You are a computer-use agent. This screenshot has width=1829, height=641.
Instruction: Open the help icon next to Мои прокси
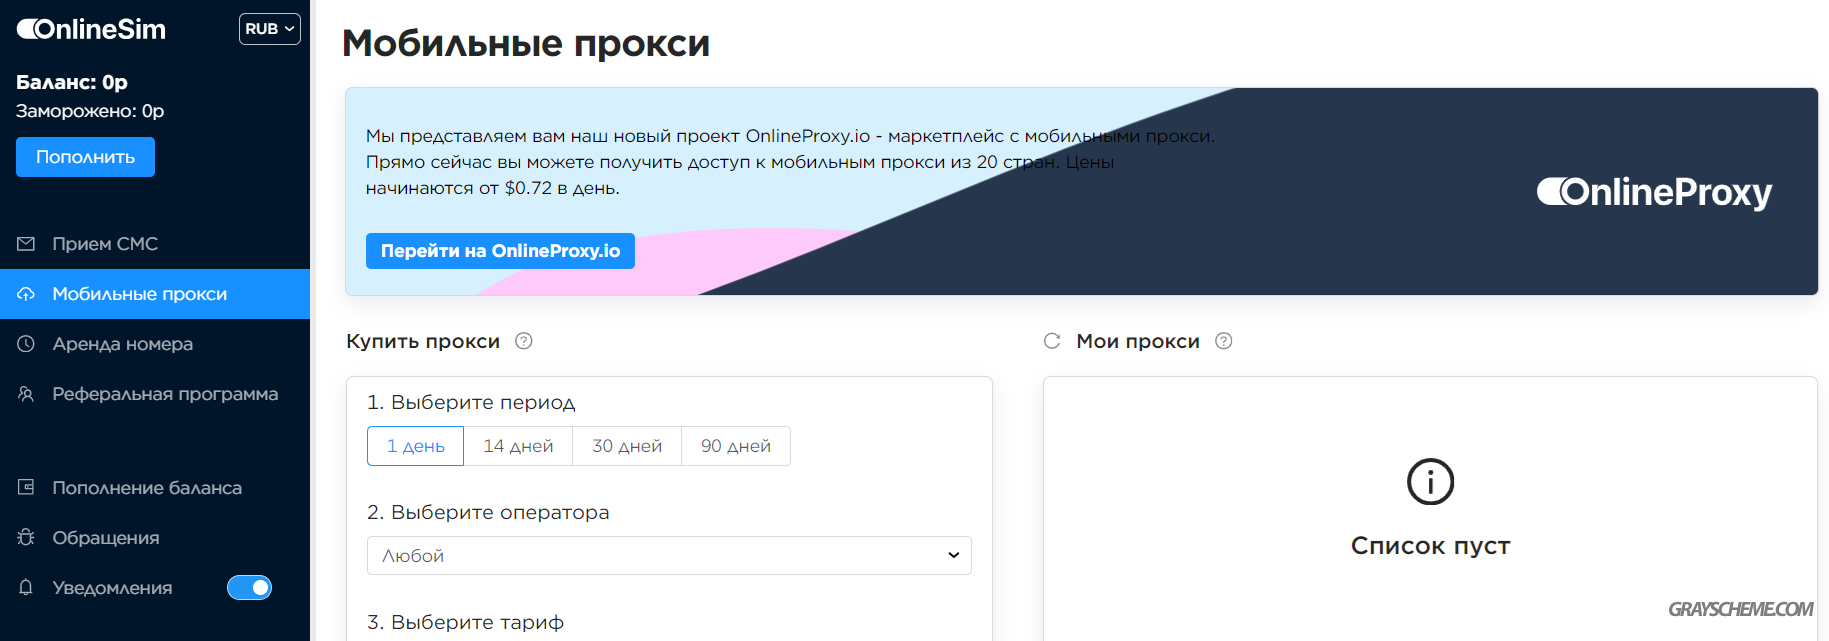coord(1224,341)
